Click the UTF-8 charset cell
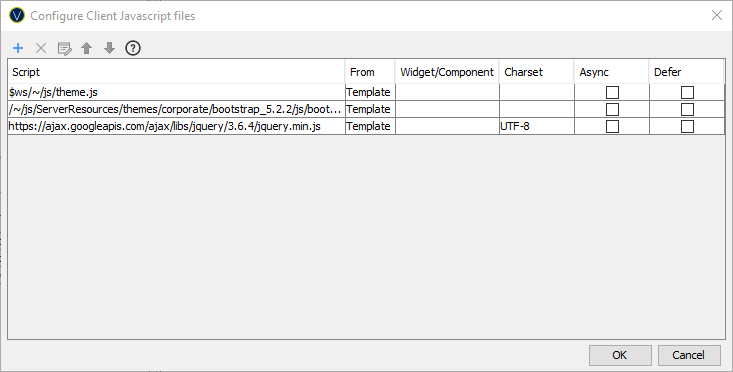 (x=537, y=126)
